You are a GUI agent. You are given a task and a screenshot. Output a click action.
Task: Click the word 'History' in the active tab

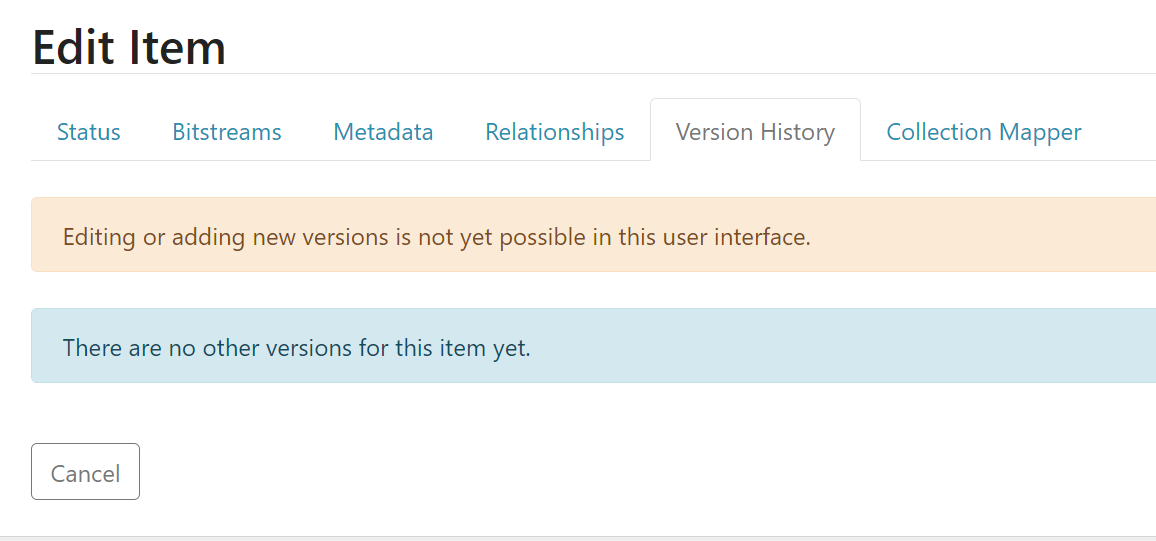click(x=796, y=132)
